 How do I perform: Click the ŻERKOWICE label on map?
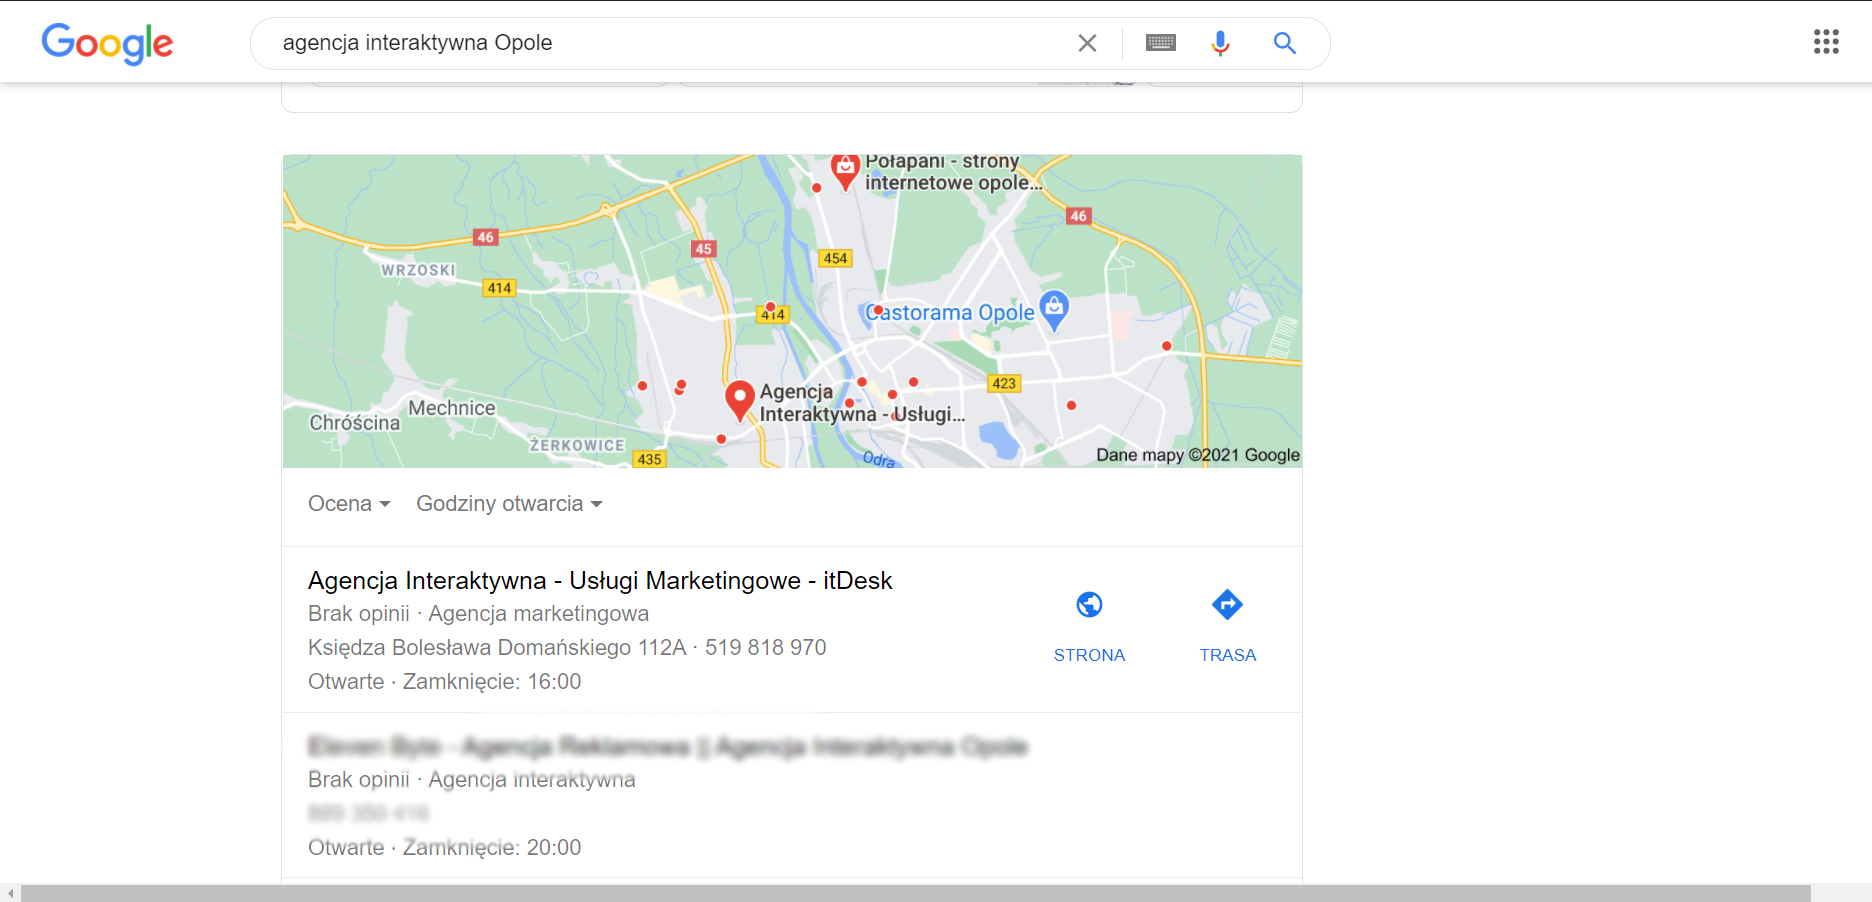[x=577, y=445]
